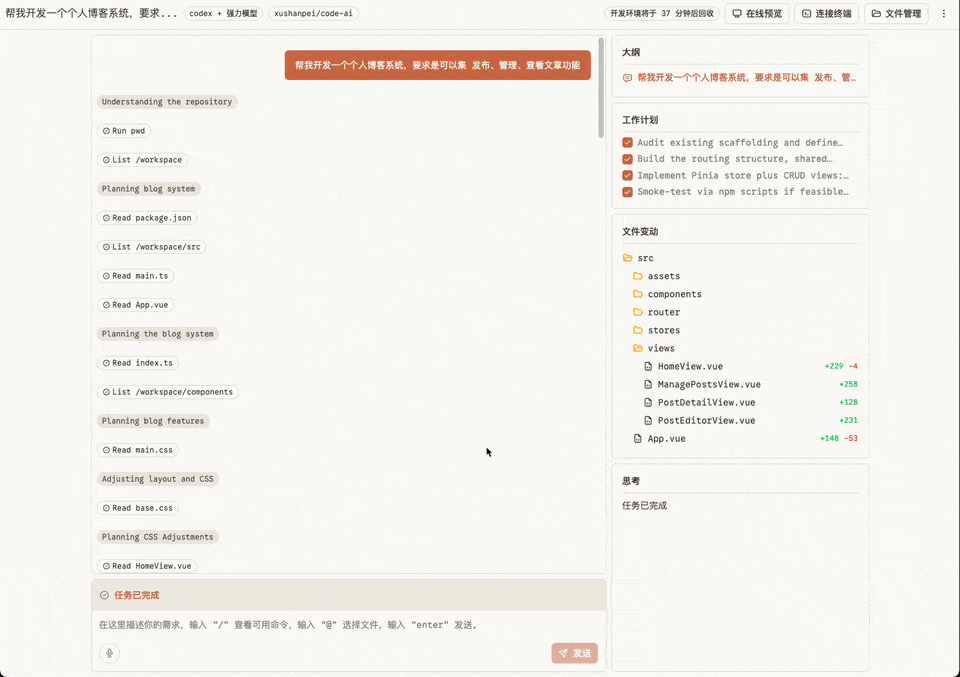Viewport: 960px width, 677px height.
Task: Click the user message bubble
Action: point(437,65)
